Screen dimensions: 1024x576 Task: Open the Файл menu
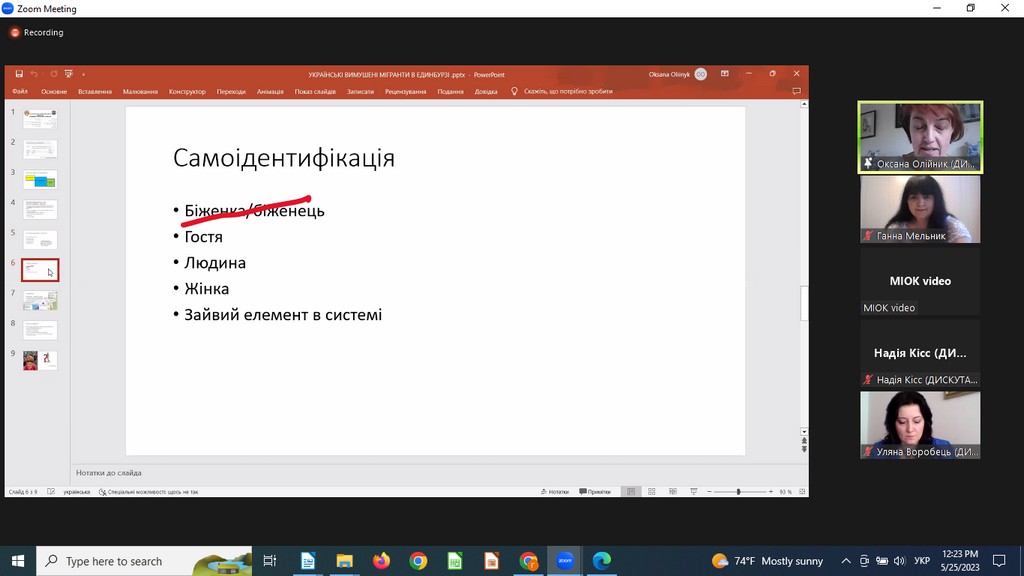pos(20,91)
